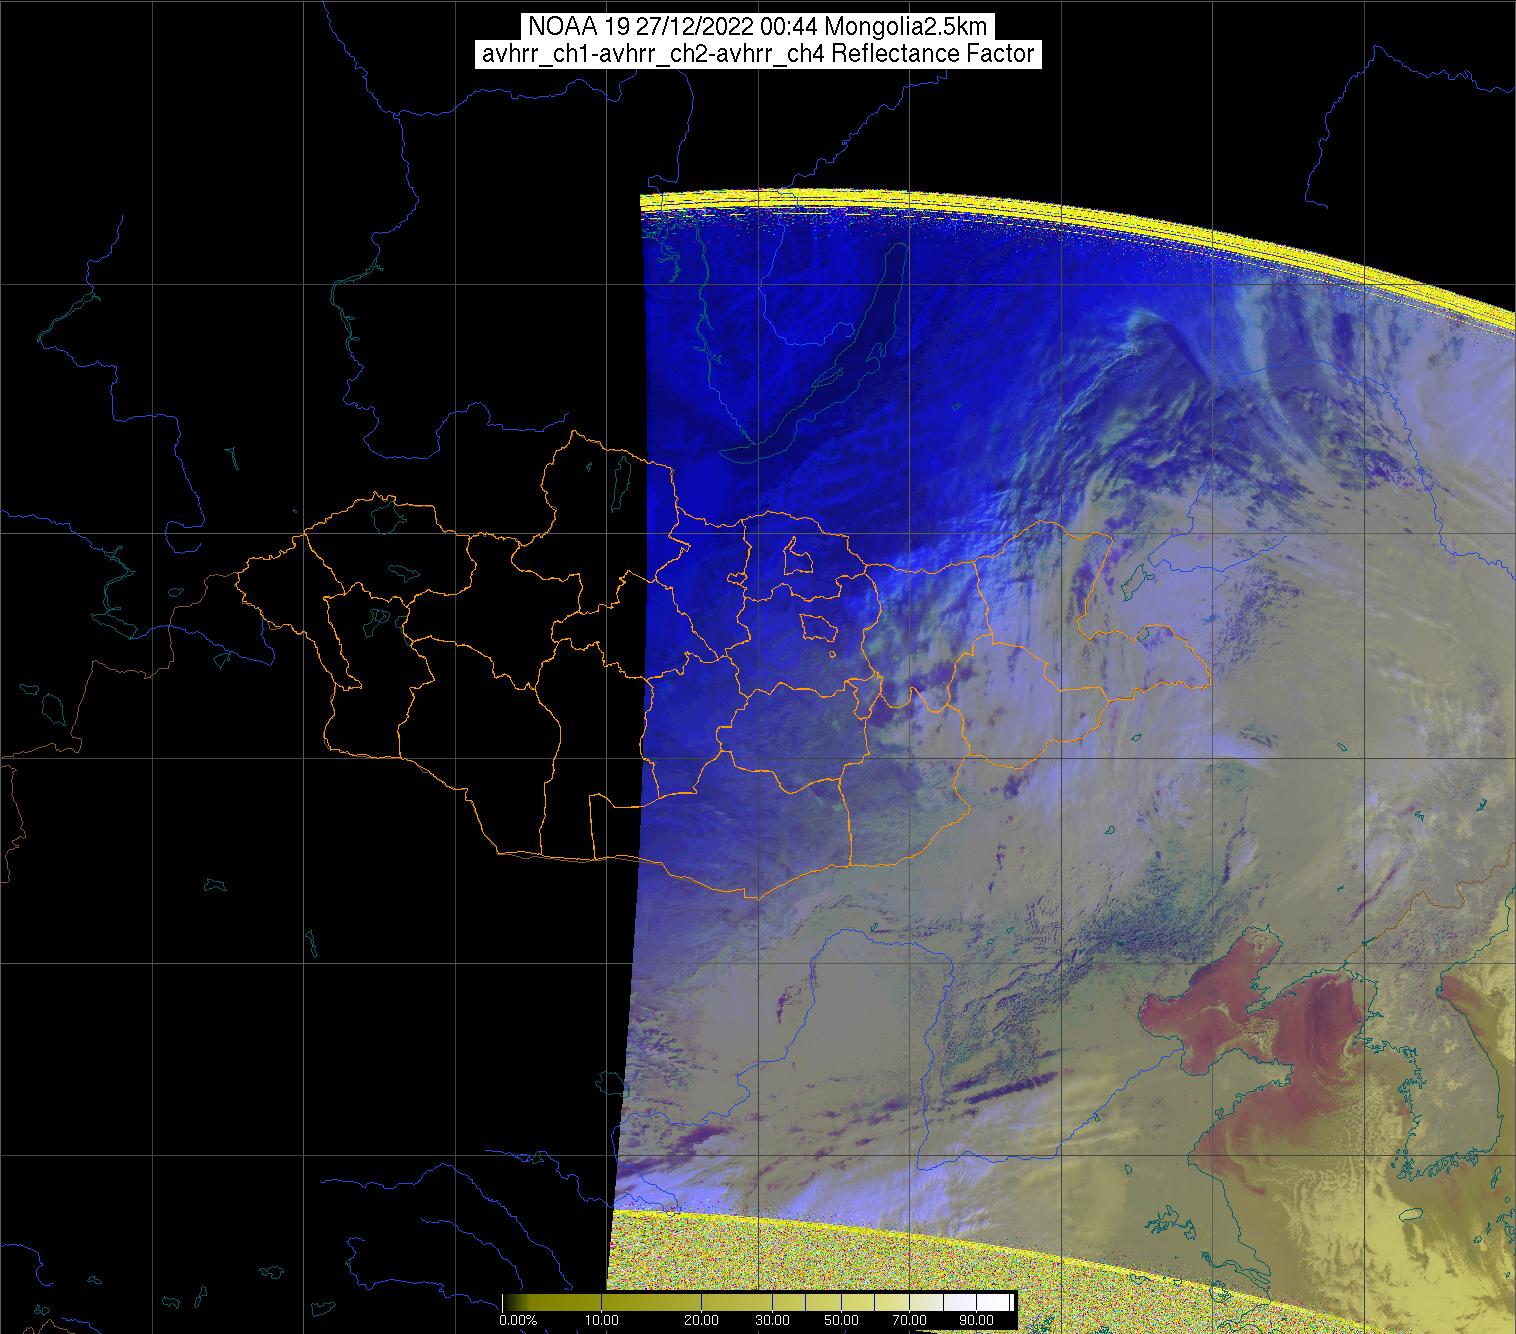Select the avhrr channel Reflectance Factor caption

tap(758, 54)
